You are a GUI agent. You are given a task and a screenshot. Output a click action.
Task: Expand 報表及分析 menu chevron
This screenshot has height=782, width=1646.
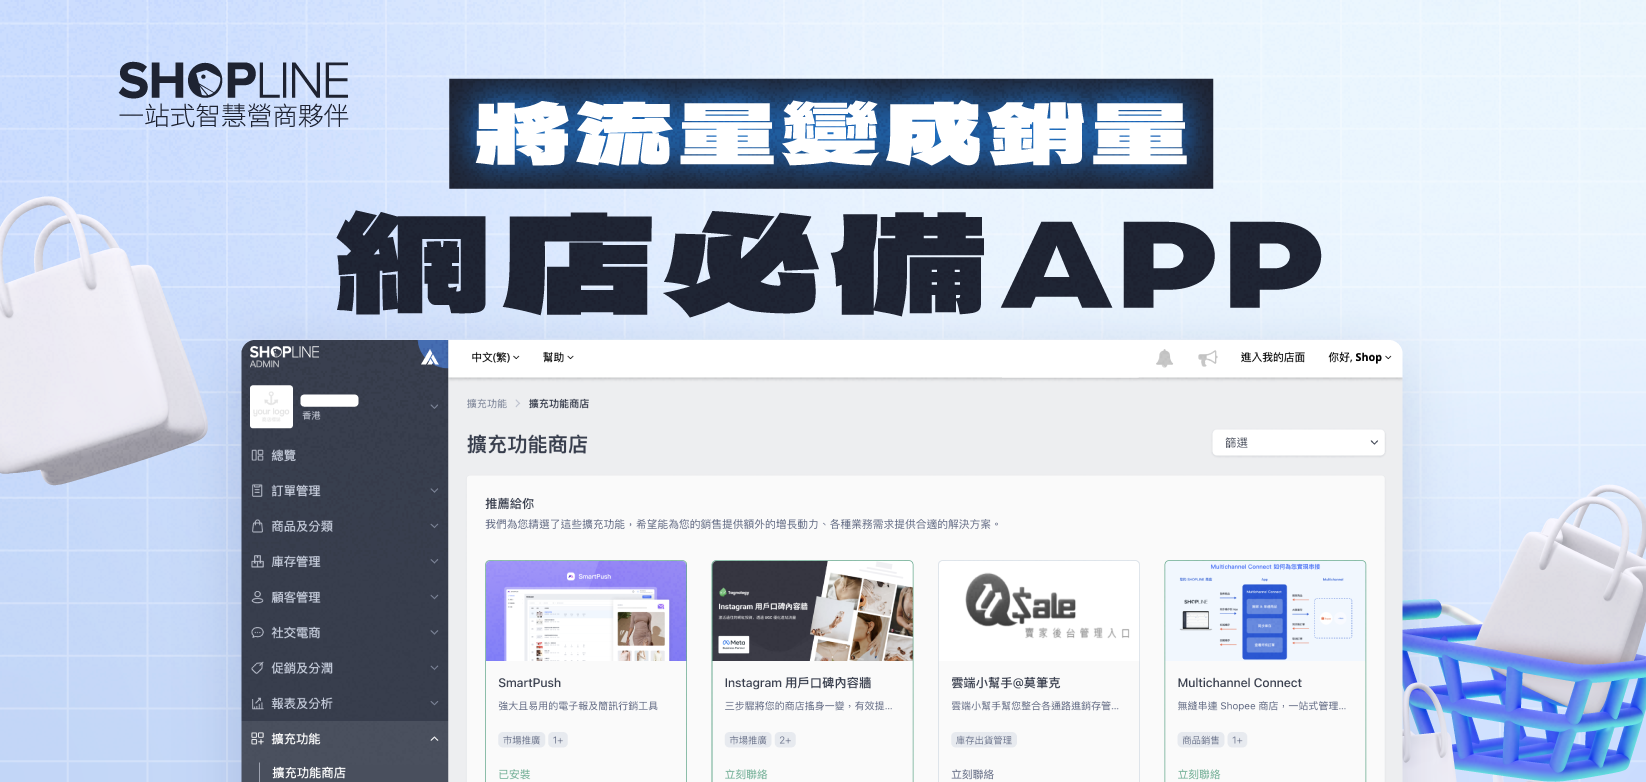coord(434,704)
